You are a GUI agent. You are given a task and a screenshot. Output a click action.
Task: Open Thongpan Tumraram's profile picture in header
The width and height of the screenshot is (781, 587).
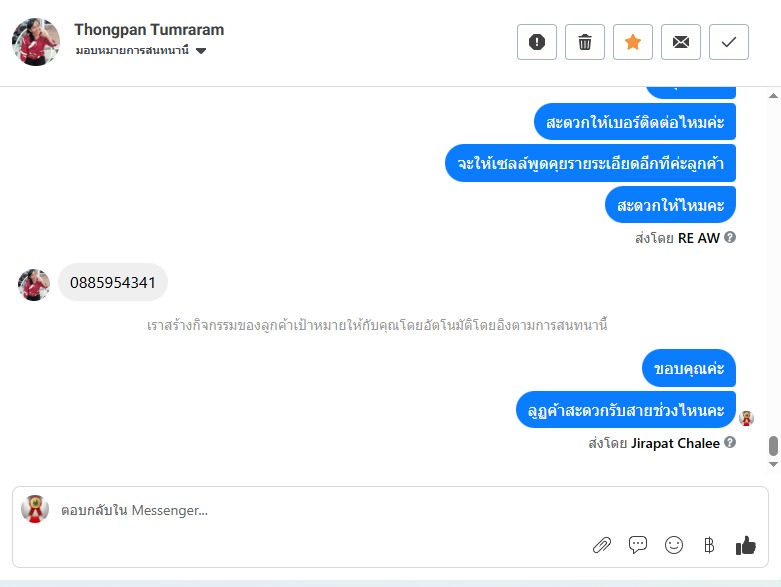(x=36, y=42)
